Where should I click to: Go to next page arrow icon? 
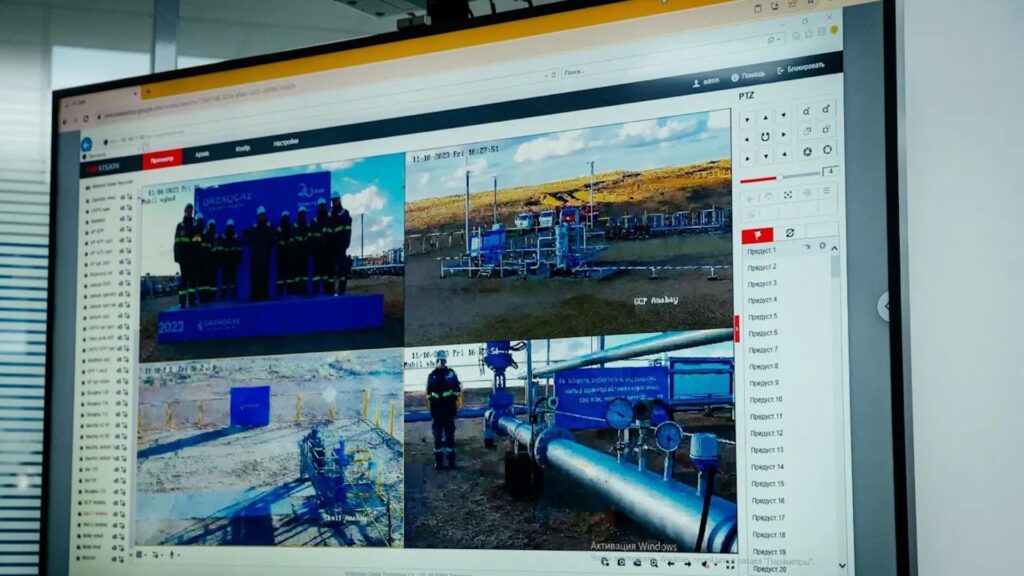pyautogui.click(x=688, y=564)
